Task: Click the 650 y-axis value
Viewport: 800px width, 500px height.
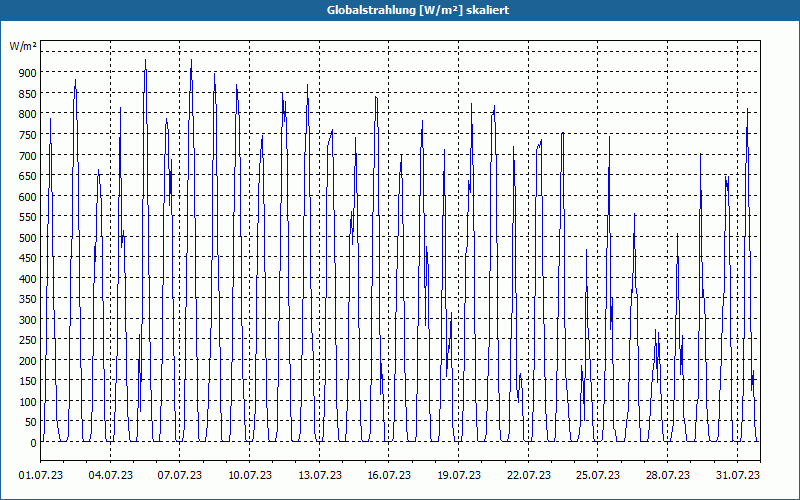Action: 28,176
